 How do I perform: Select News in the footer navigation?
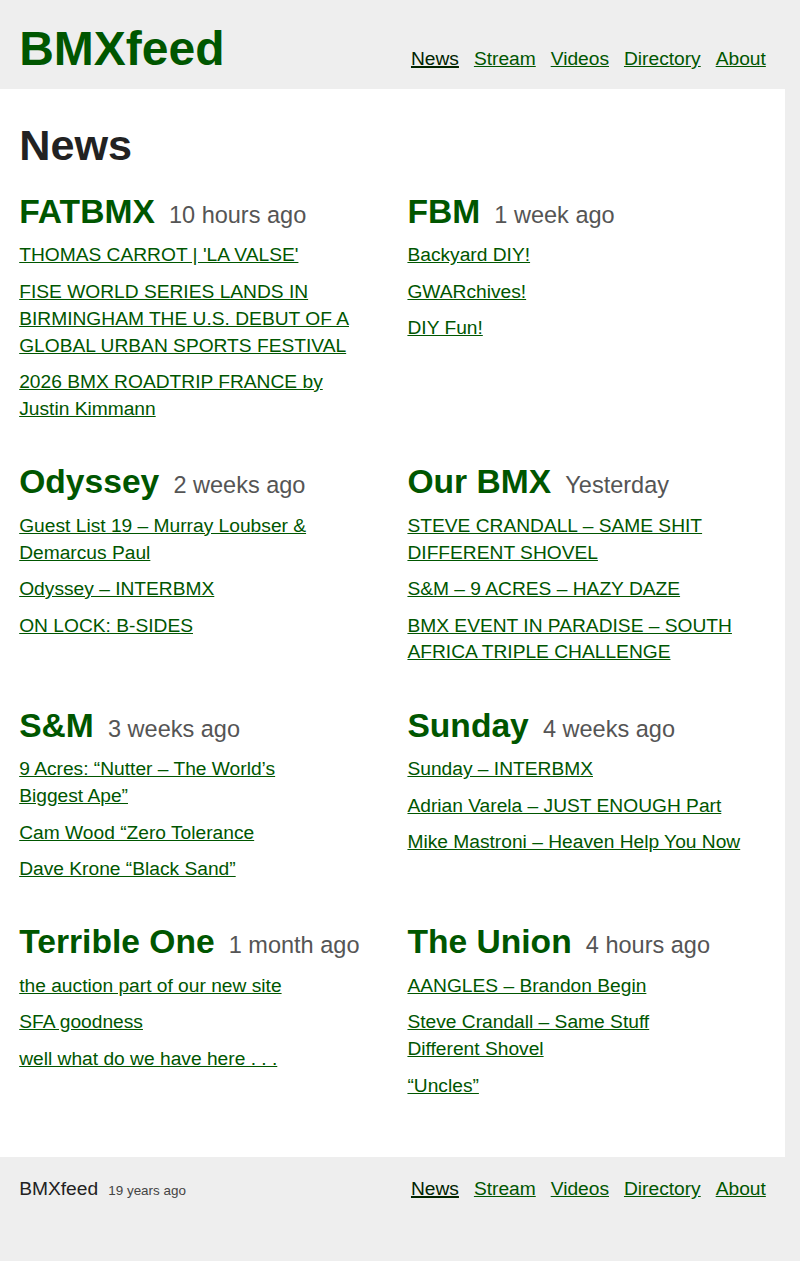434,1189
